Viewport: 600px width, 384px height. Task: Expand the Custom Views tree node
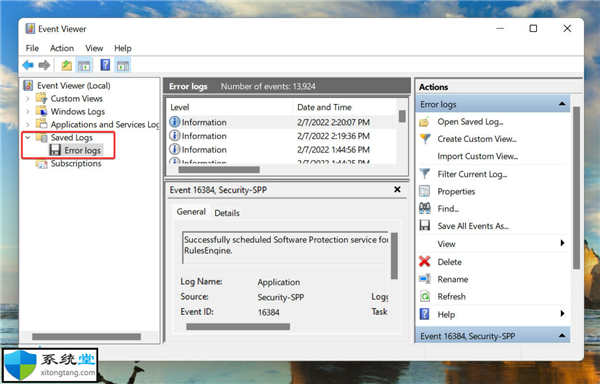click(x=28, y=99)
